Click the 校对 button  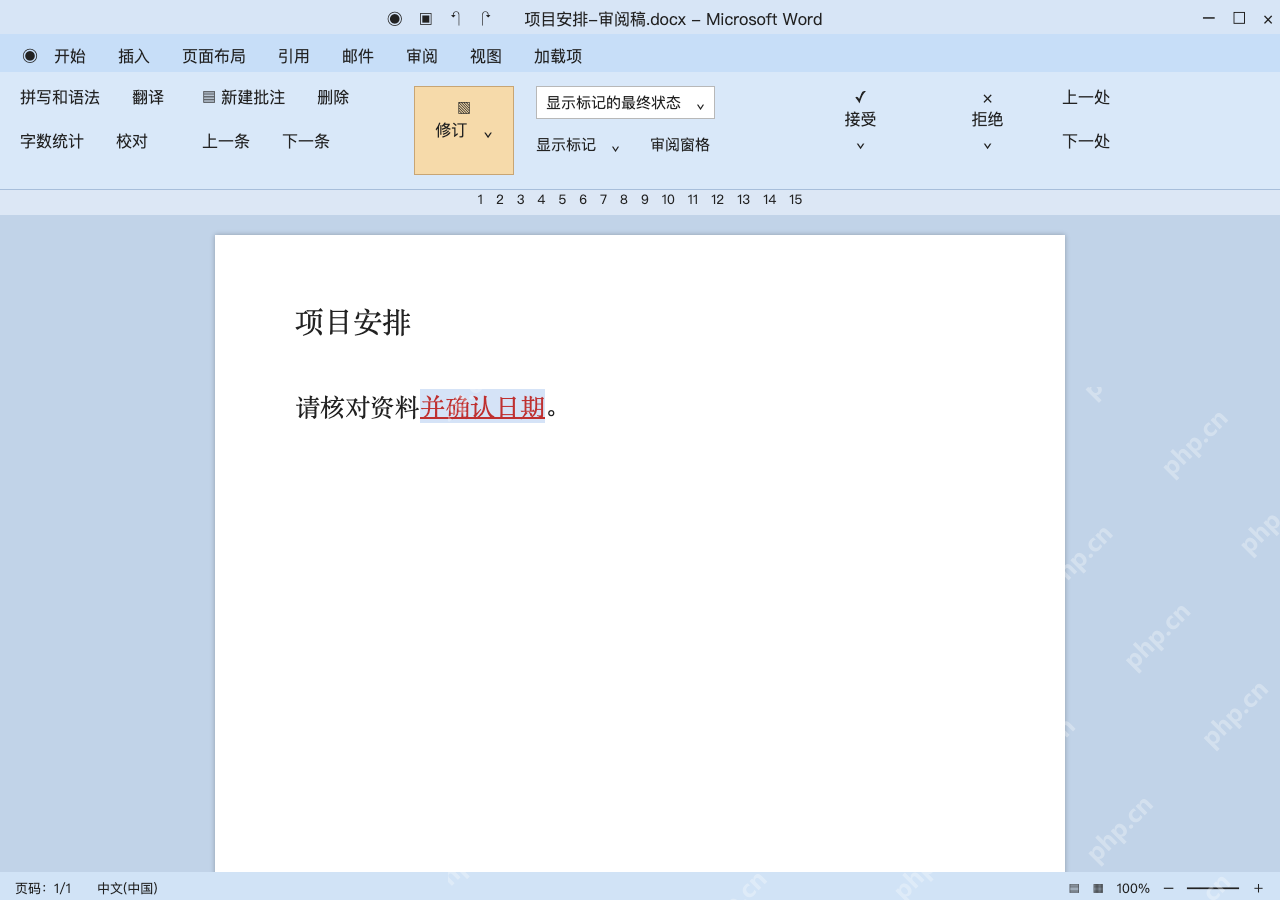tap(132, 141)
